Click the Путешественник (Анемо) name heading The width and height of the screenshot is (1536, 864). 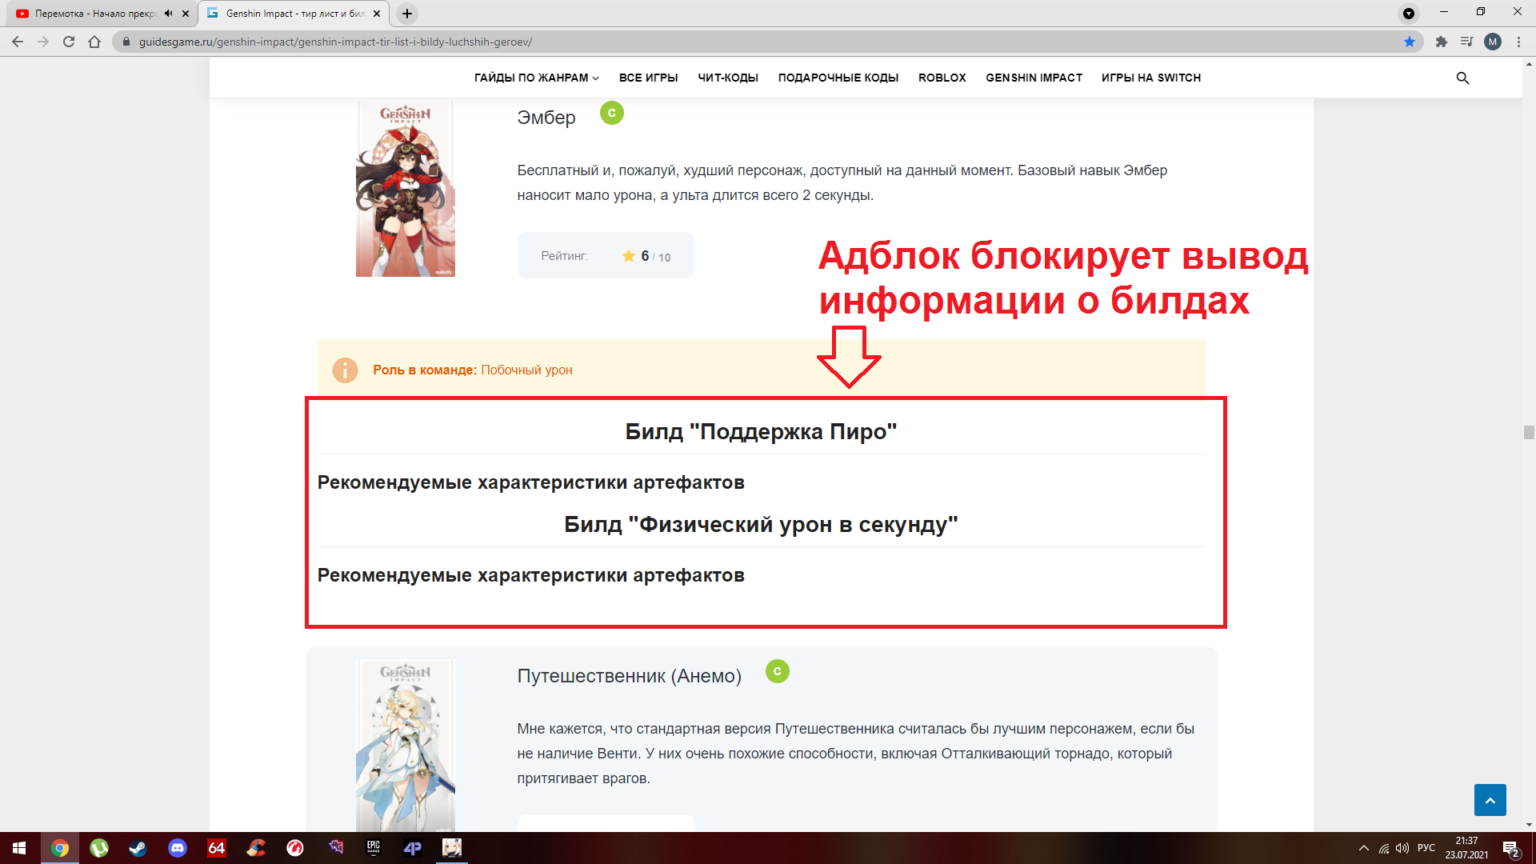(x=629, y=677)
